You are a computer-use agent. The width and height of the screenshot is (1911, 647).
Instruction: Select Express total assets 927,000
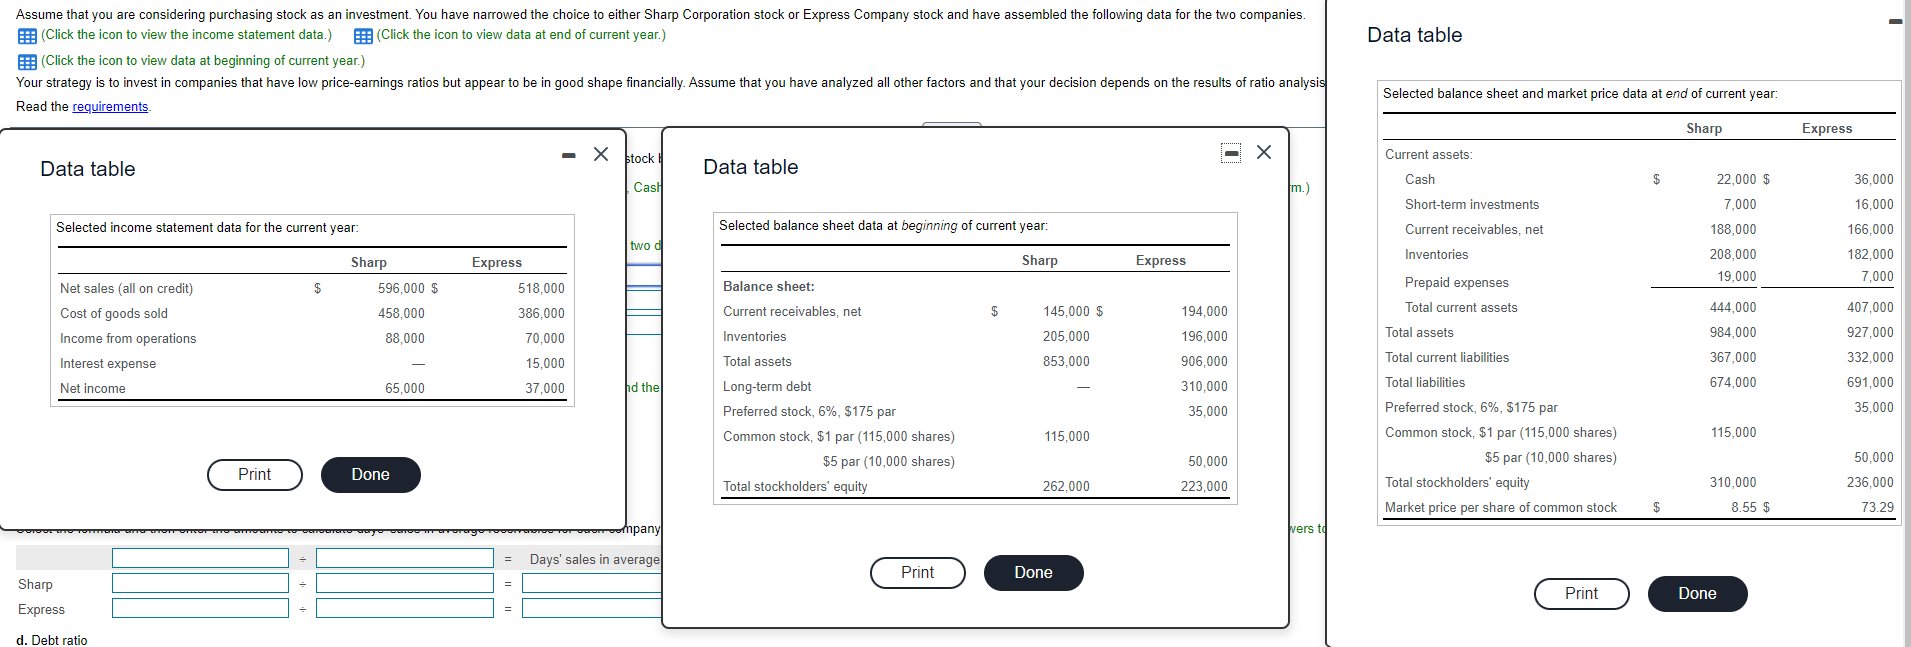pos(1870,333)
